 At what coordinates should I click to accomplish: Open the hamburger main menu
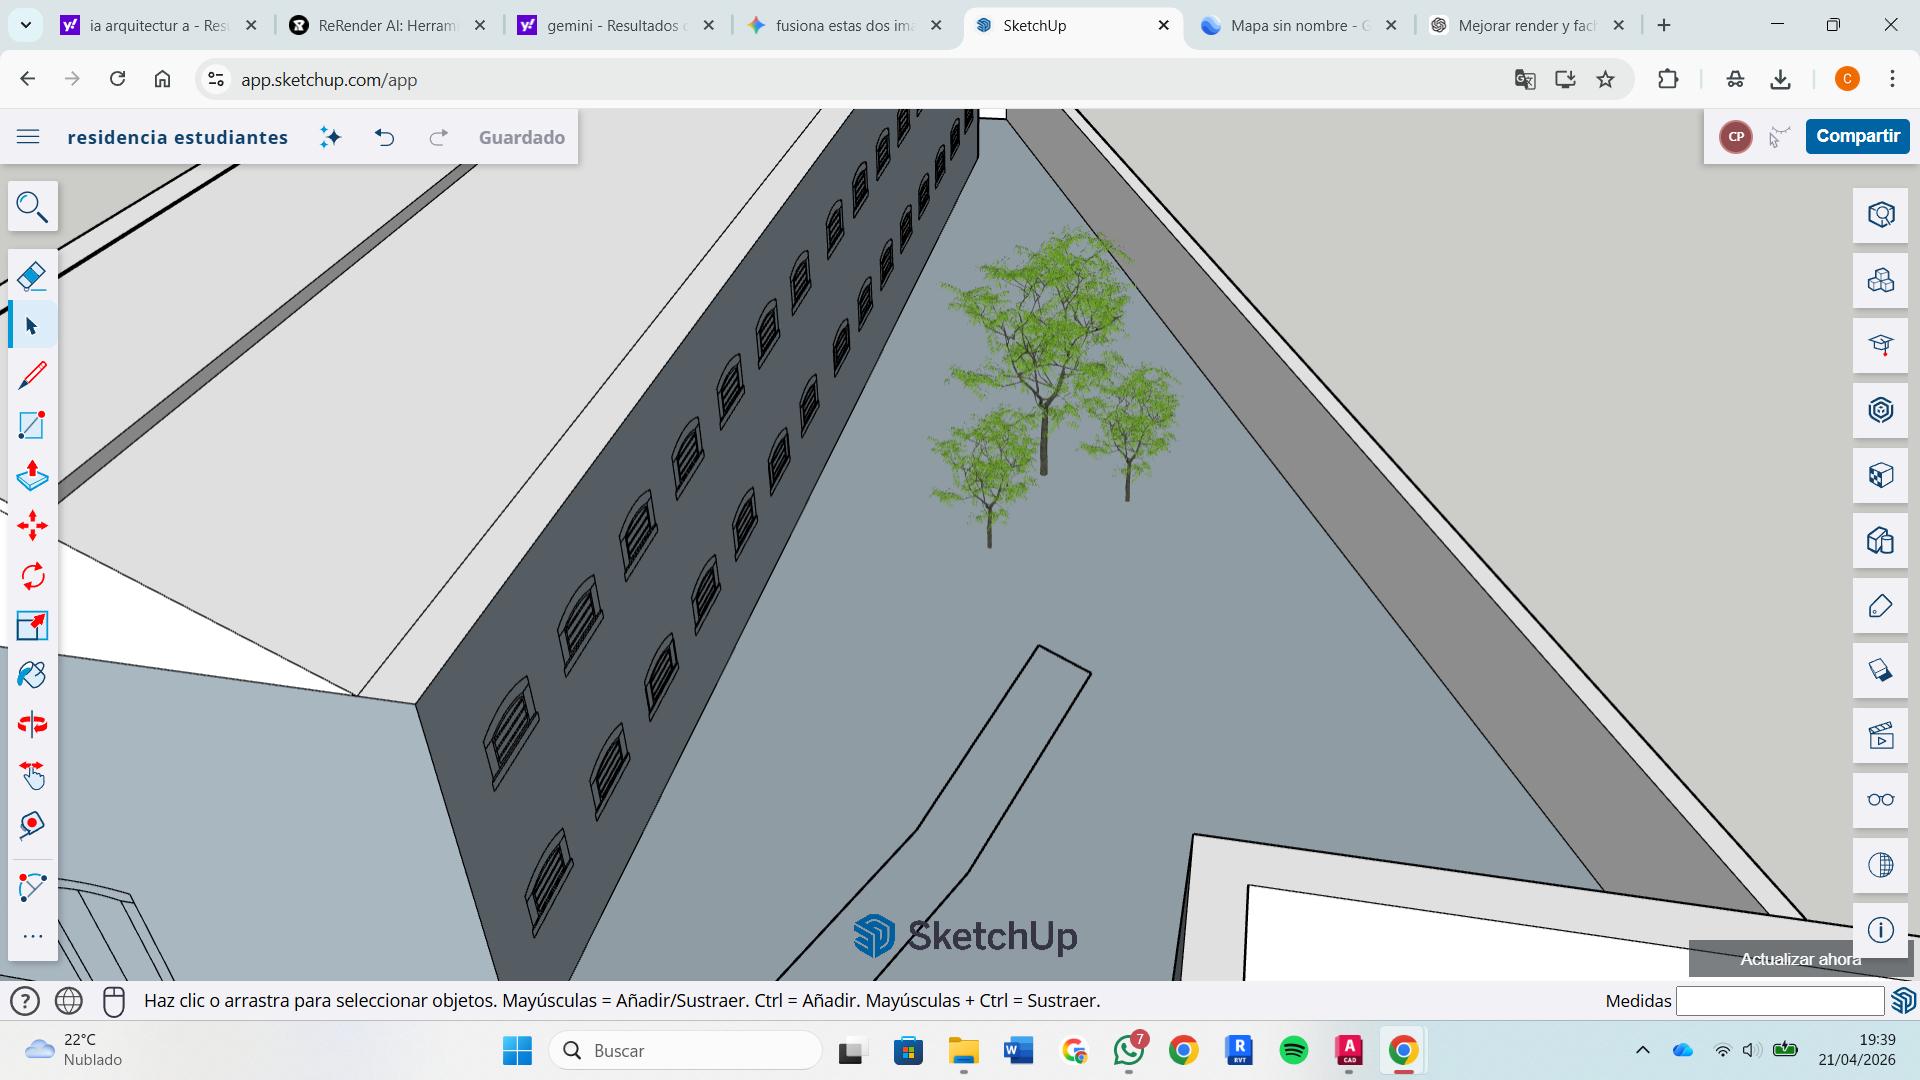coord(28,137)
